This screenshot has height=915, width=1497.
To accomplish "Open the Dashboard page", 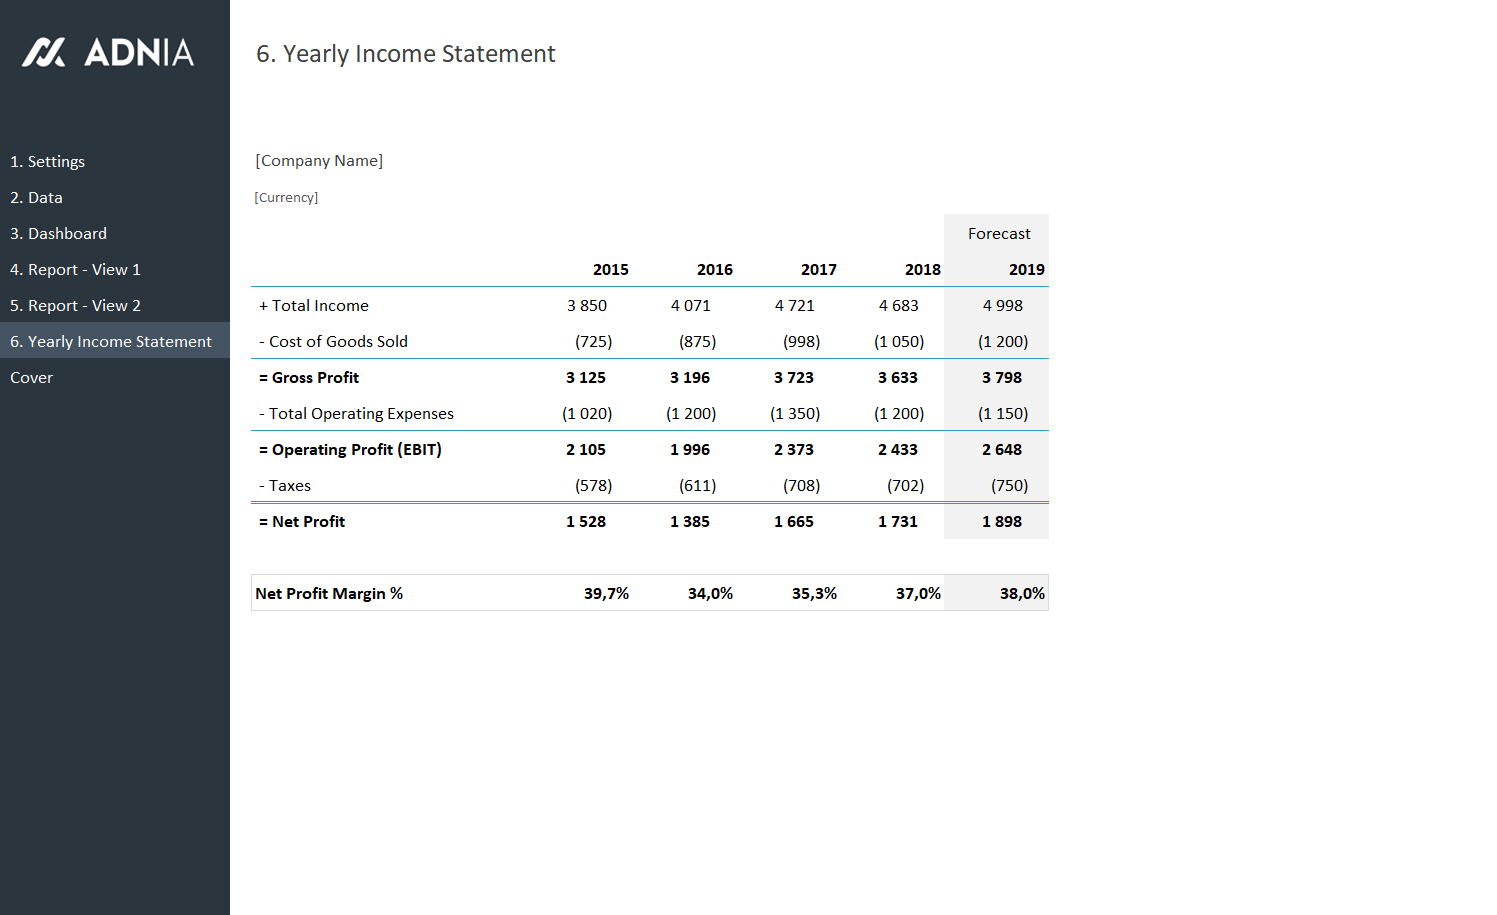I will (x=58, y=233).
